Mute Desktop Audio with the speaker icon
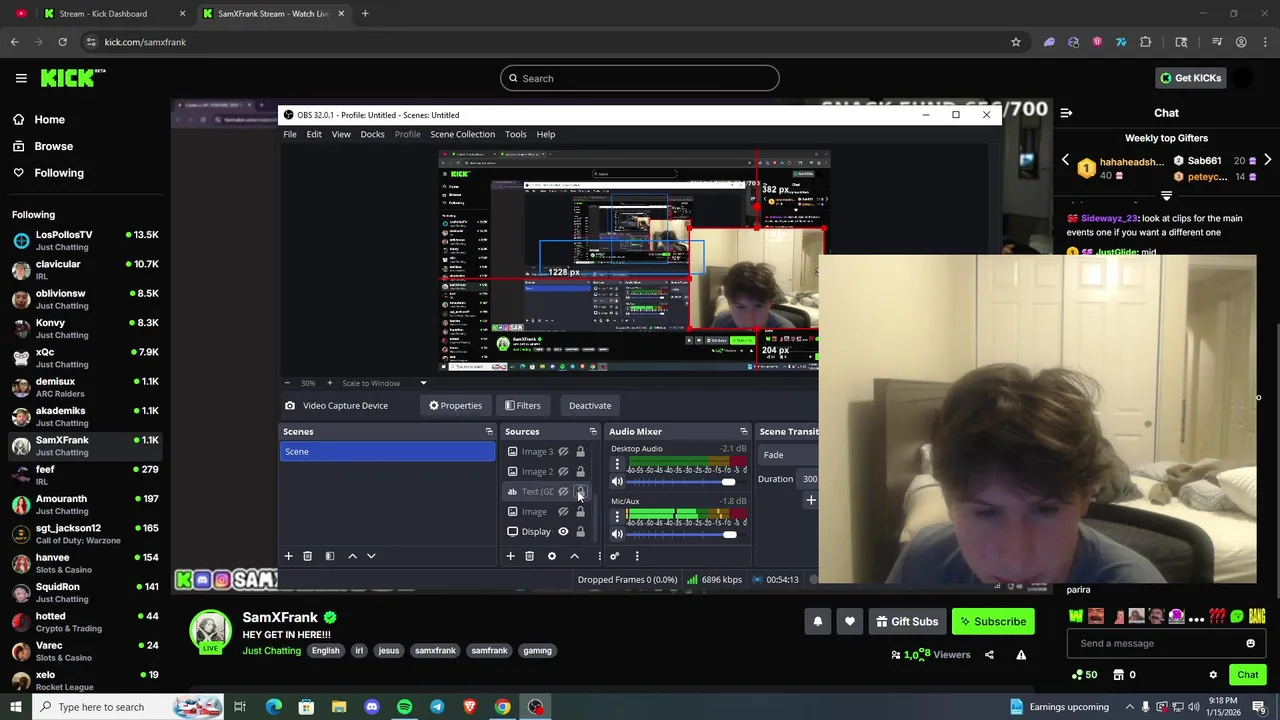Image resolution: width=1280 pixels, height=720 pixels. click(x=617, y=482)
